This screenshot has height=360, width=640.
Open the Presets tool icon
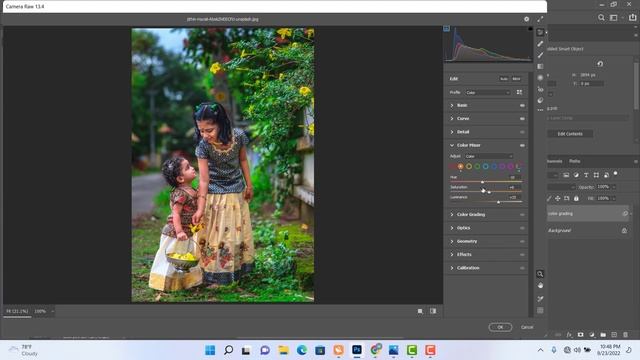pyautogui.click(x=540, y=100)
